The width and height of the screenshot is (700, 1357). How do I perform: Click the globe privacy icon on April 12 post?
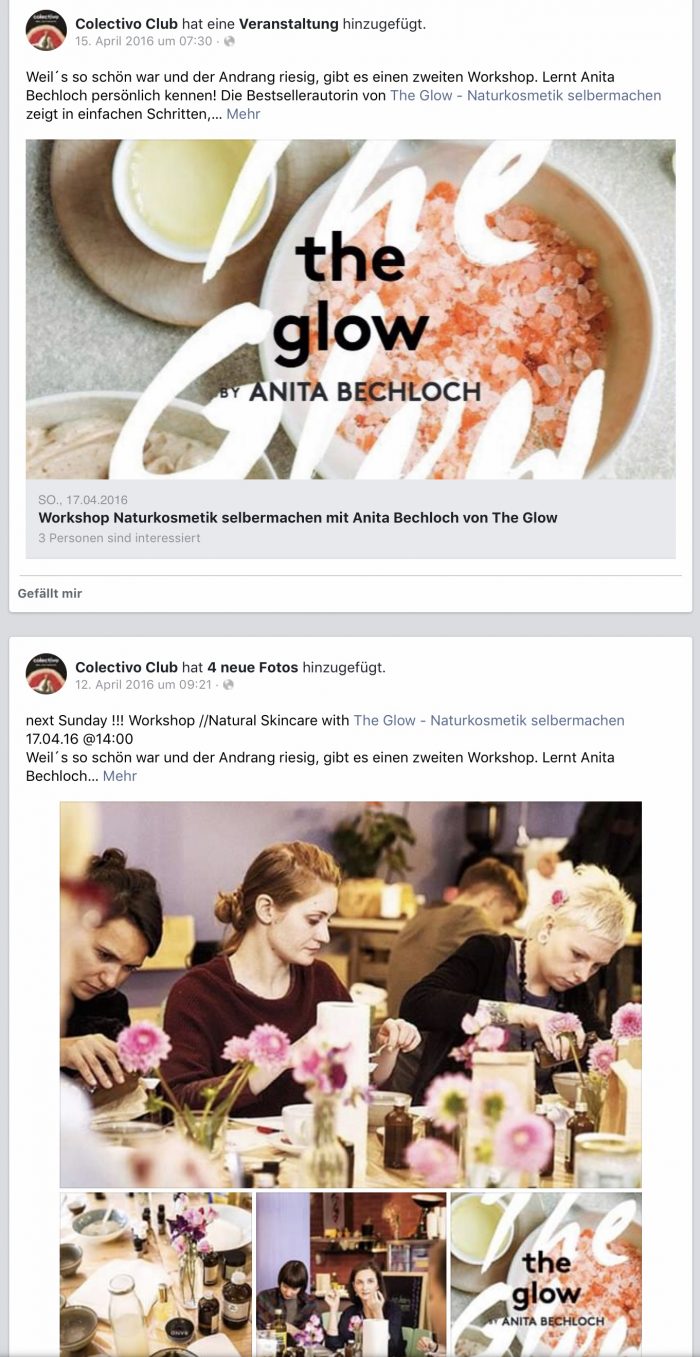229,685
